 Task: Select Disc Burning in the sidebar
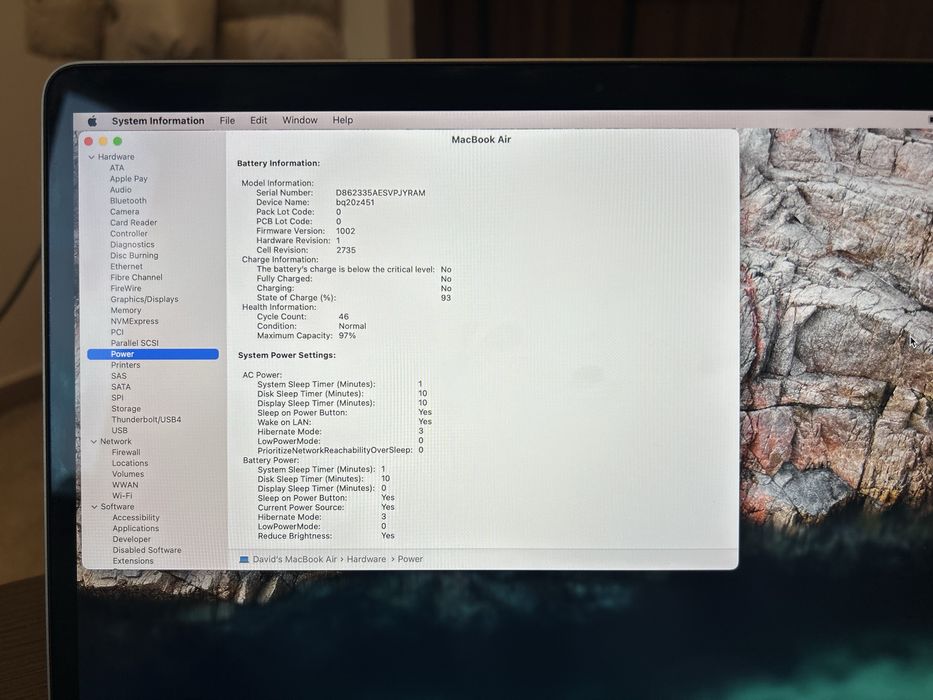coord(134,255)
